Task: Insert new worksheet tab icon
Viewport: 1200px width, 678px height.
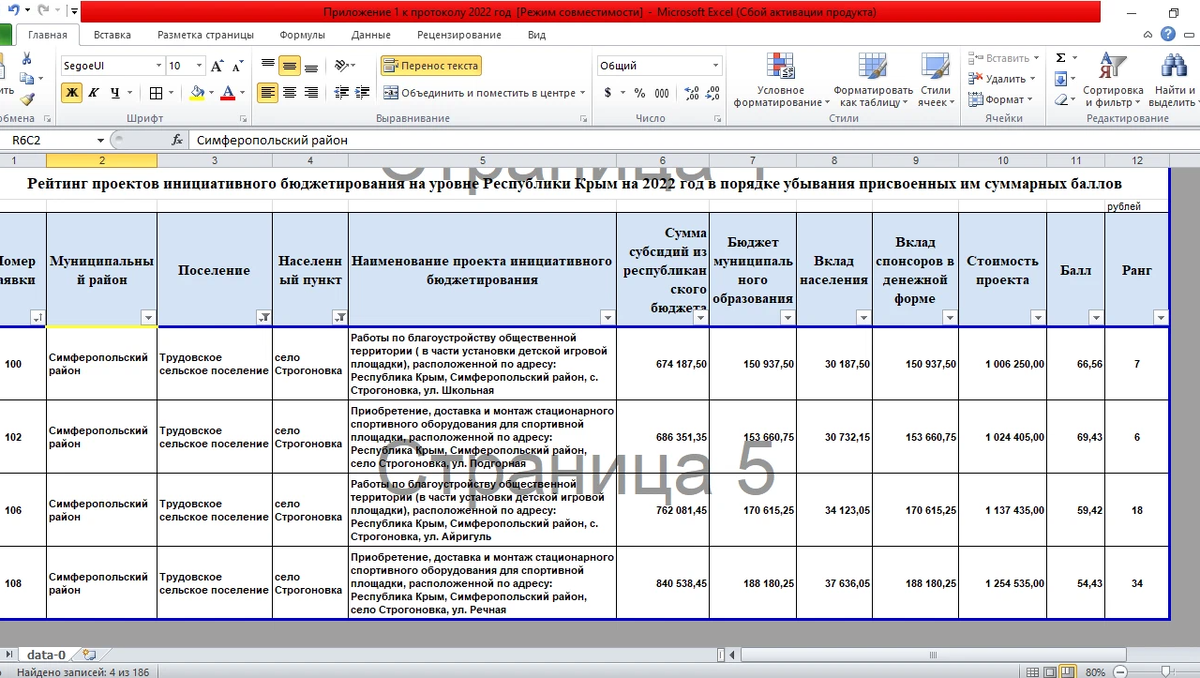Action: [89, 655]
